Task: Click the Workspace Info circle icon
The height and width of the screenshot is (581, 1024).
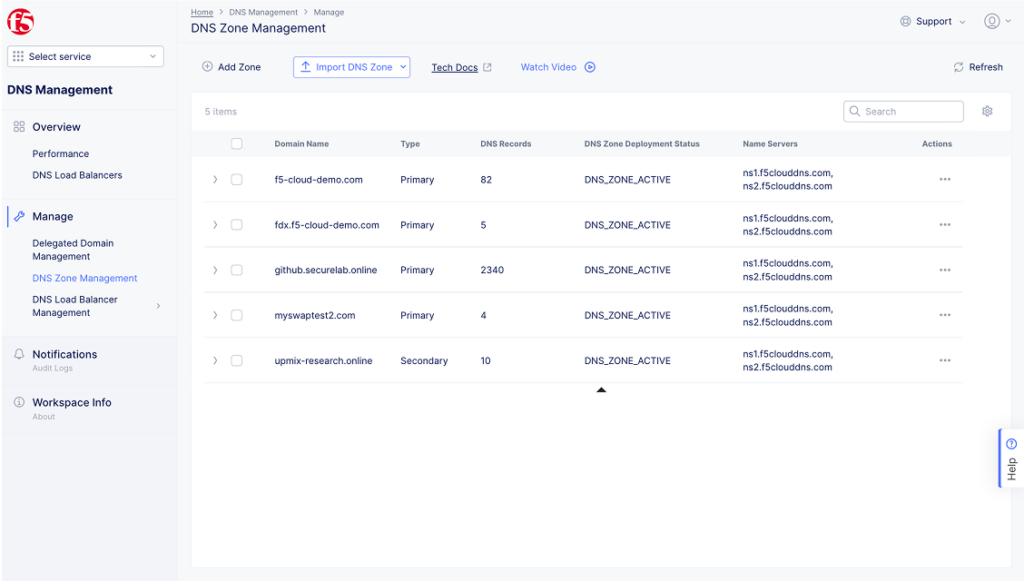Action: tap(19, 402)
